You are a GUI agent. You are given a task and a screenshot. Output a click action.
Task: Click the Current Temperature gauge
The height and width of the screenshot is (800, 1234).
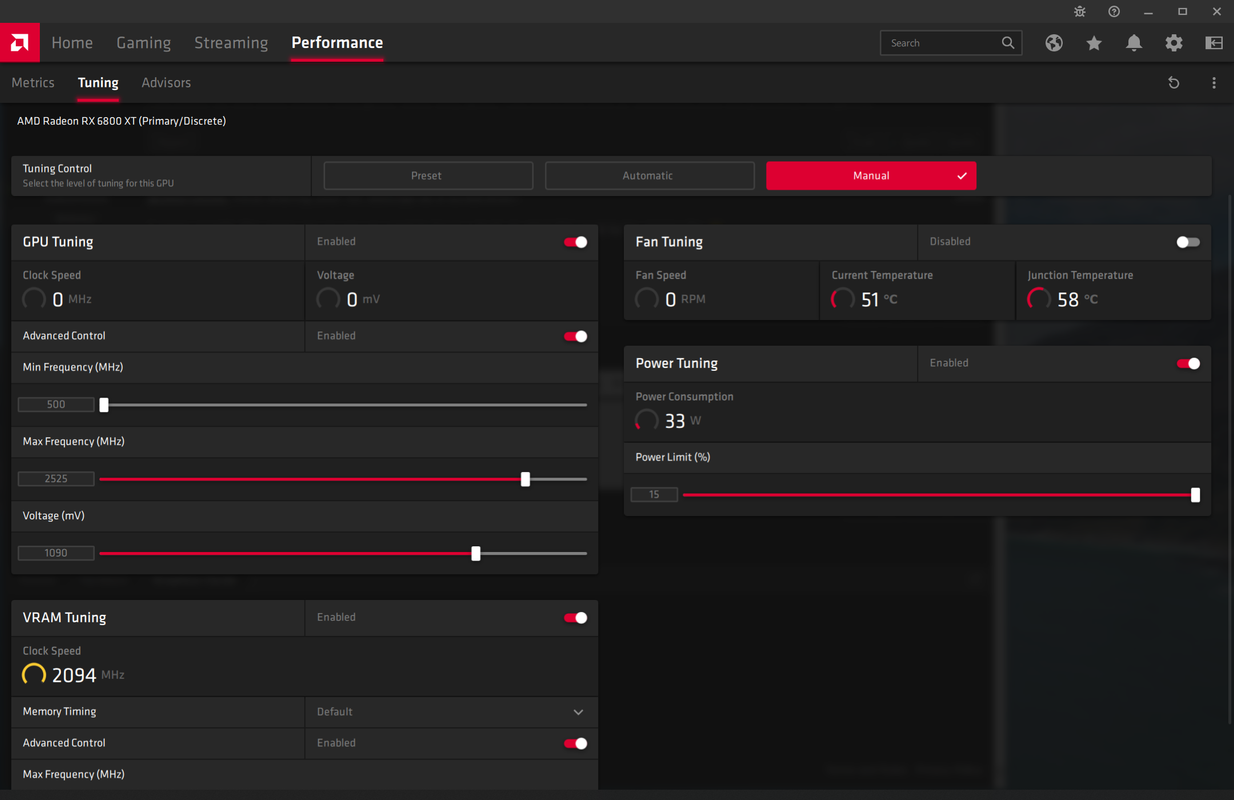(x=843, y=299)
